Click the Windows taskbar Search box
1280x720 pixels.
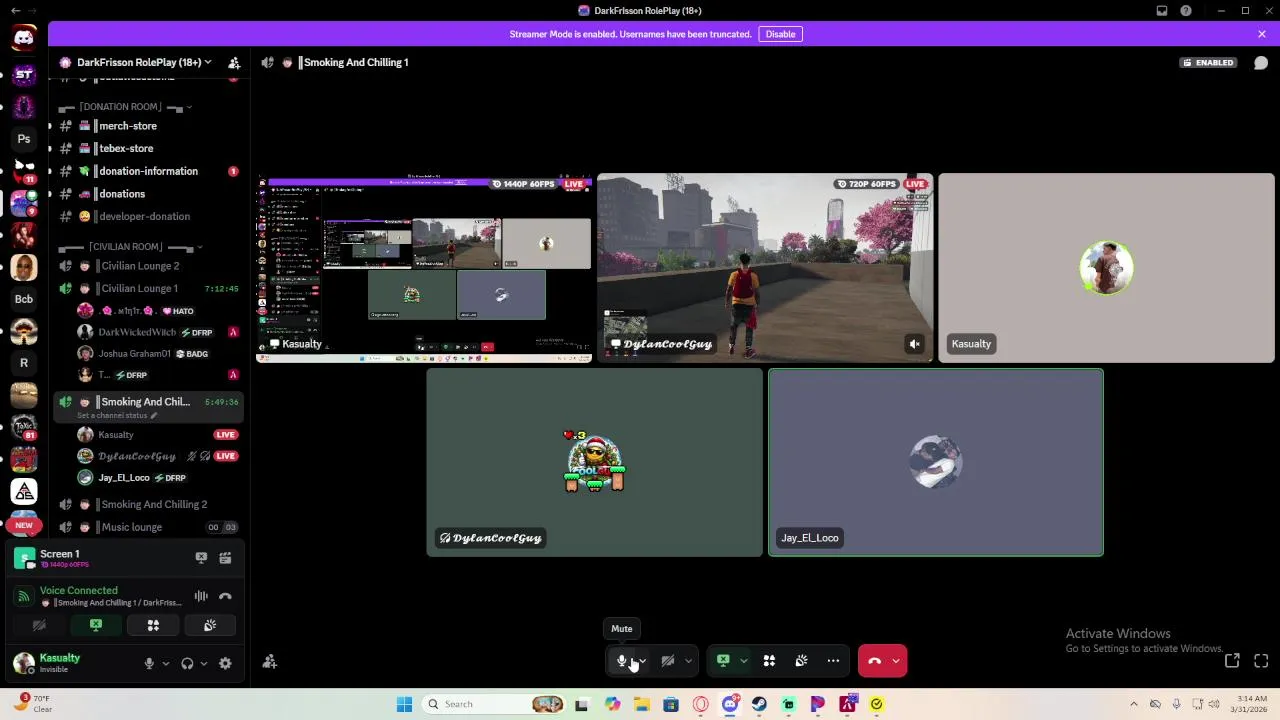494,704
